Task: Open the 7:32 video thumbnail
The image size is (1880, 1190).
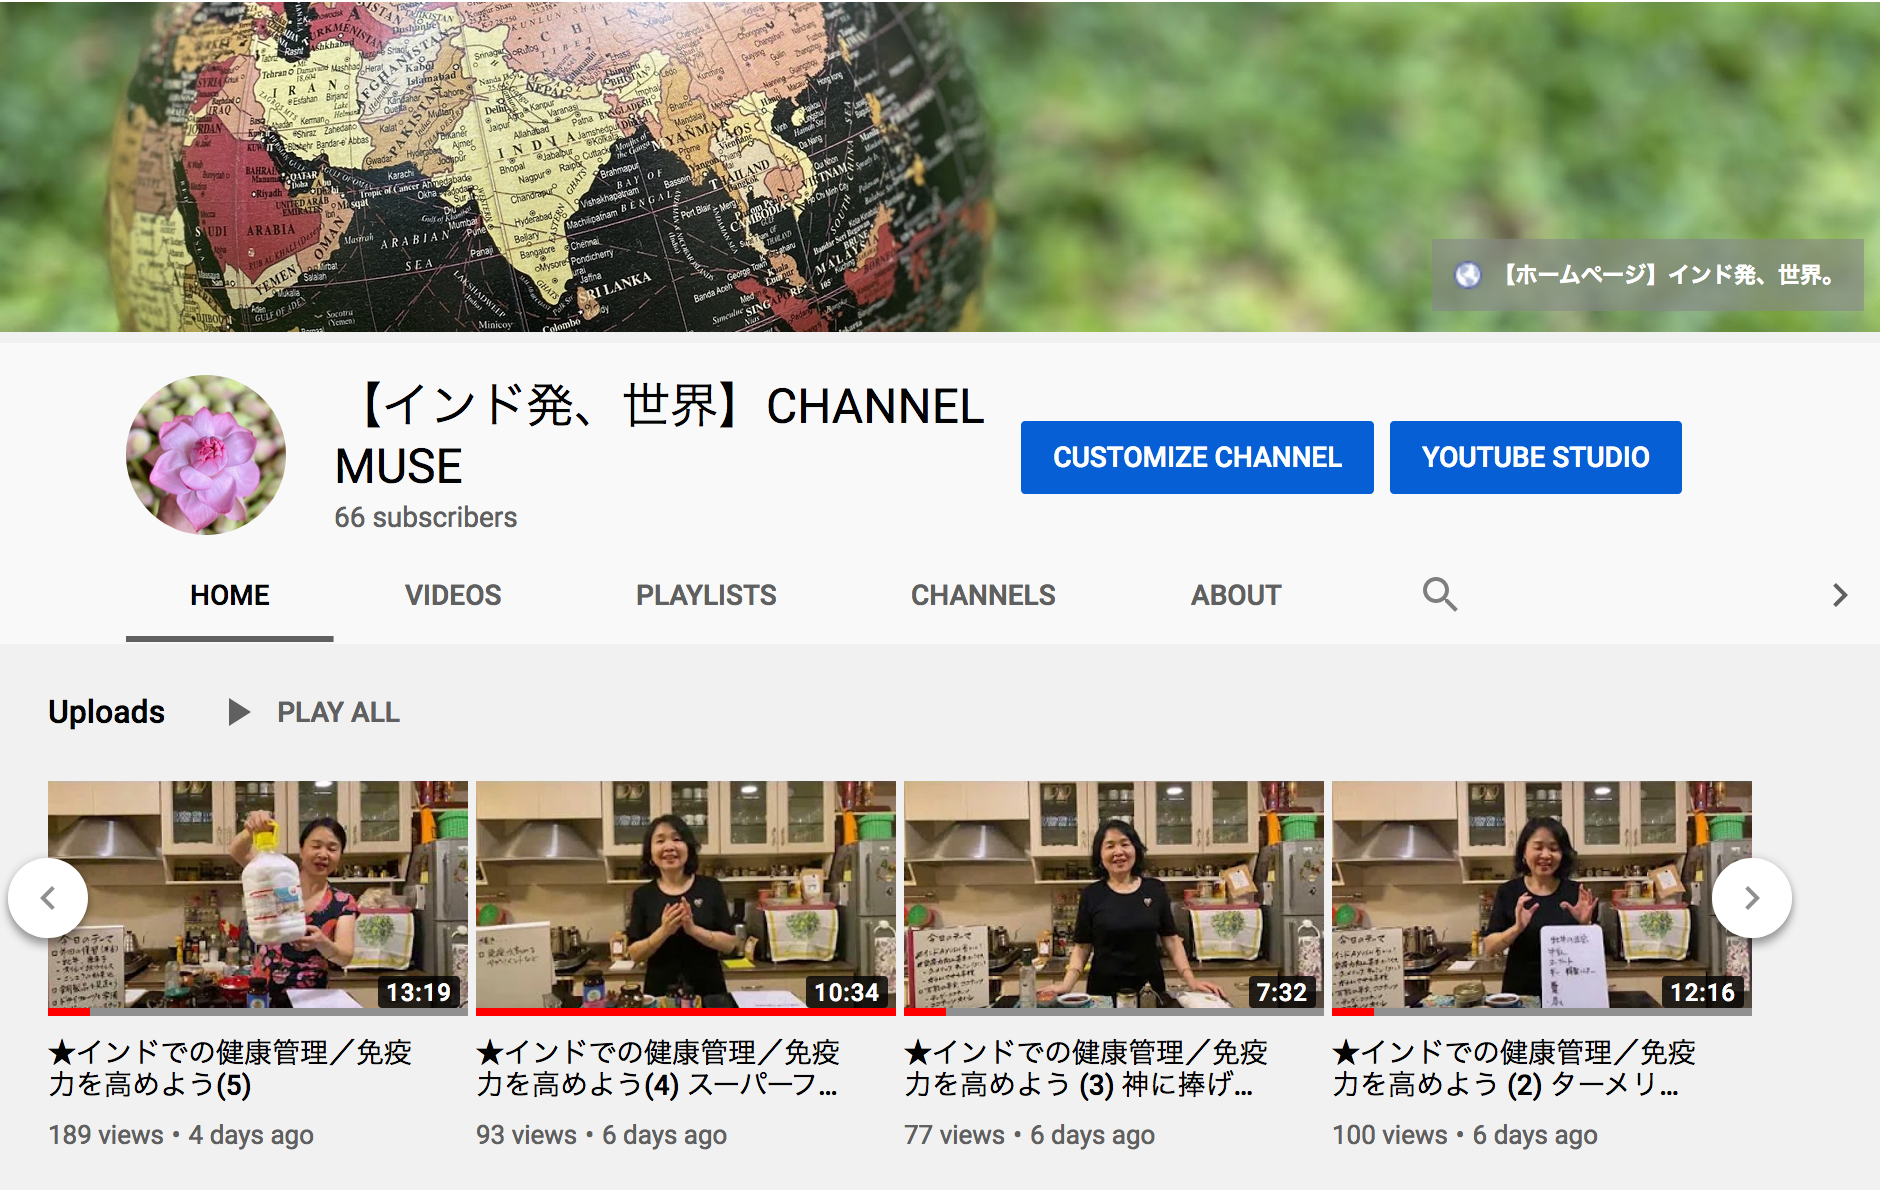Action: point(1114,898)
